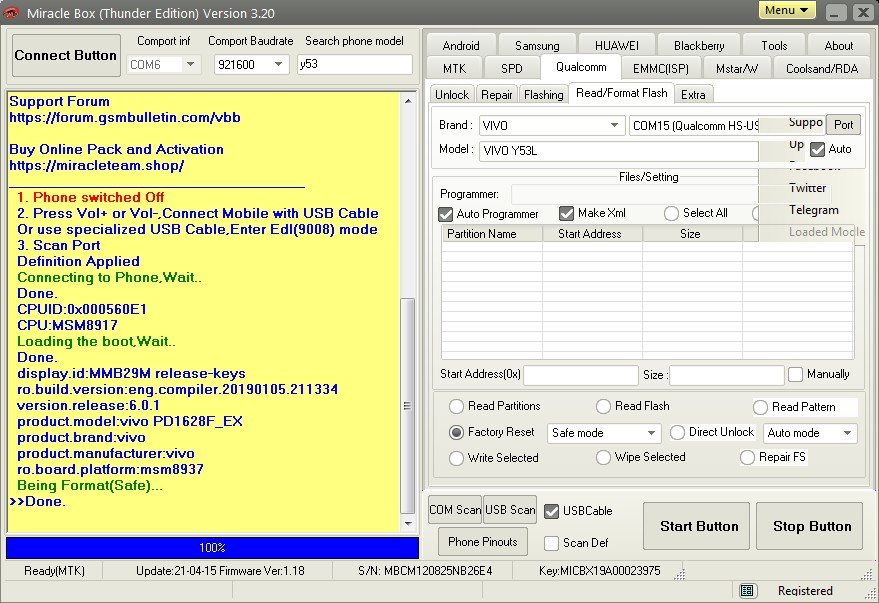This screenshot has height=603, width=879.
Task: Click the Start Address column header
Action: coord(593,234)
